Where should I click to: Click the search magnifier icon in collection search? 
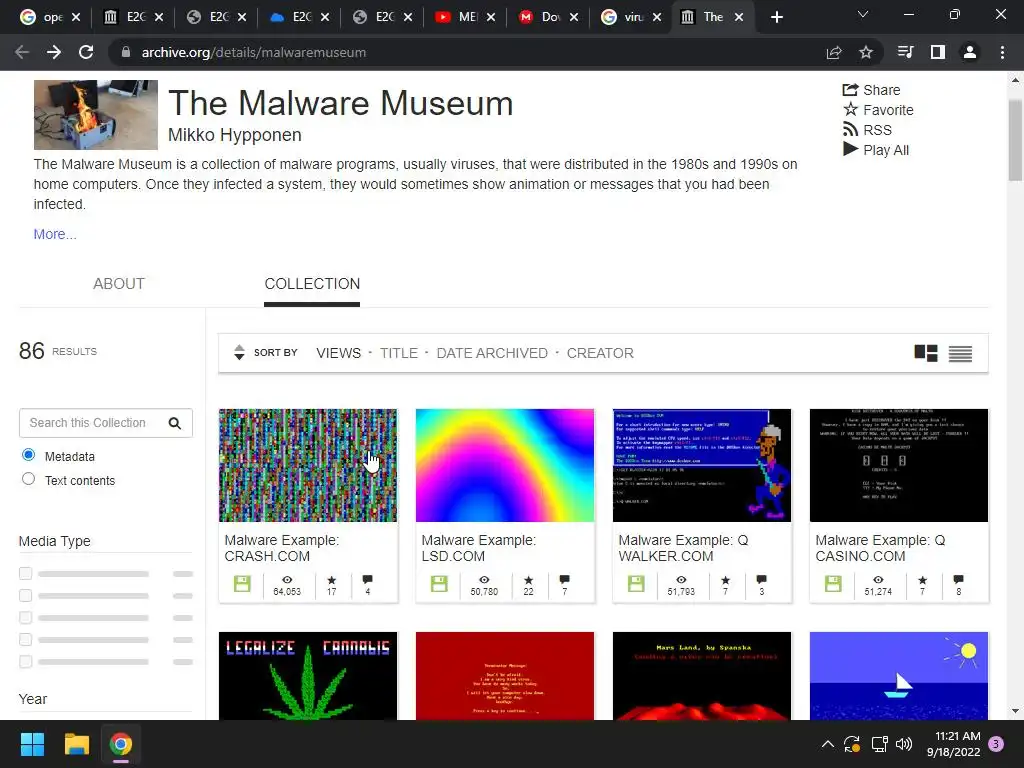coord(174,423)
